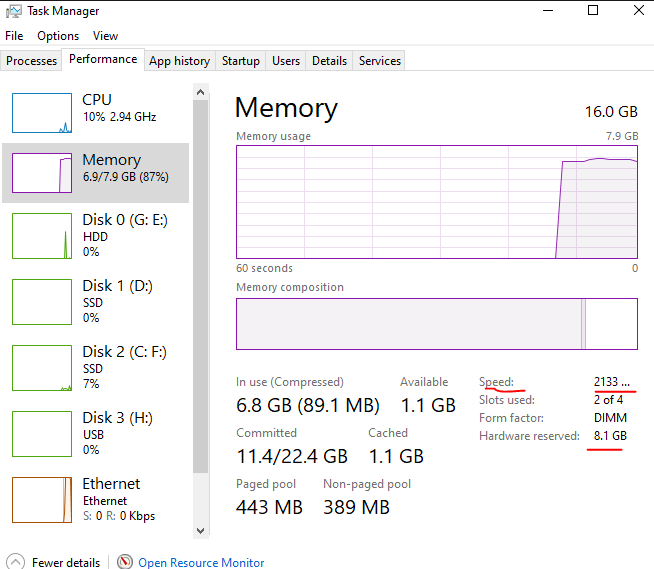Image resolution: width=654 pixels, height=569 pixels.
Task: Switch to the Startup tab
Action: [x=241, y=61]
